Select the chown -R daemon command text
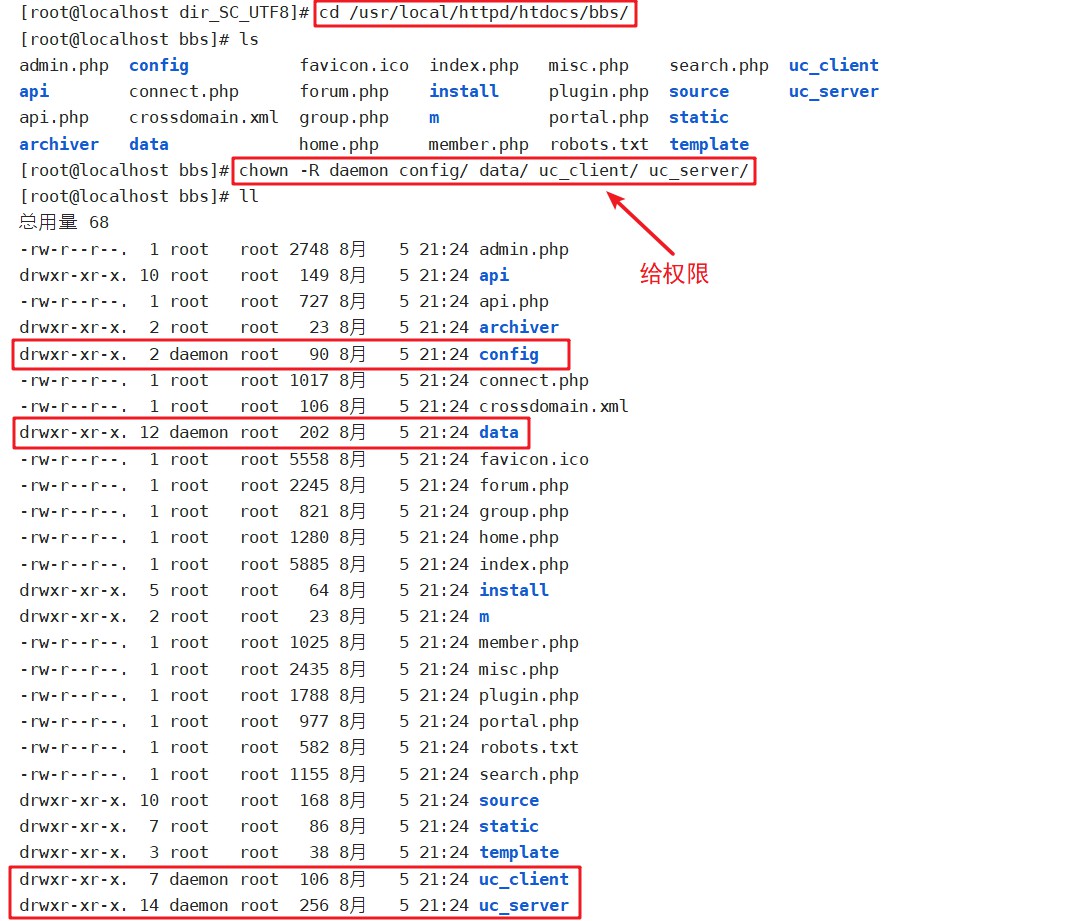The image size is (1072, 921). pyautogui.click(x=494, y=170)
